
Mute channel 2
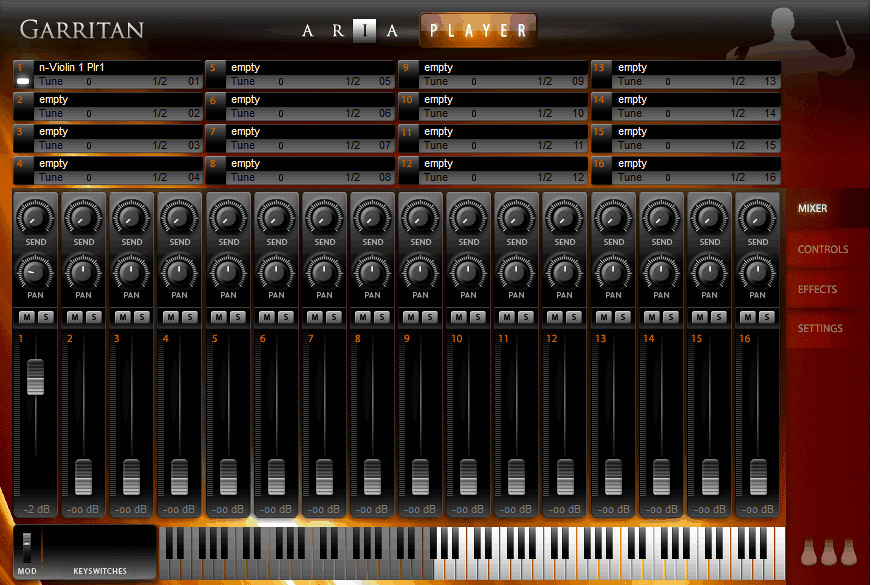(74, 317)
